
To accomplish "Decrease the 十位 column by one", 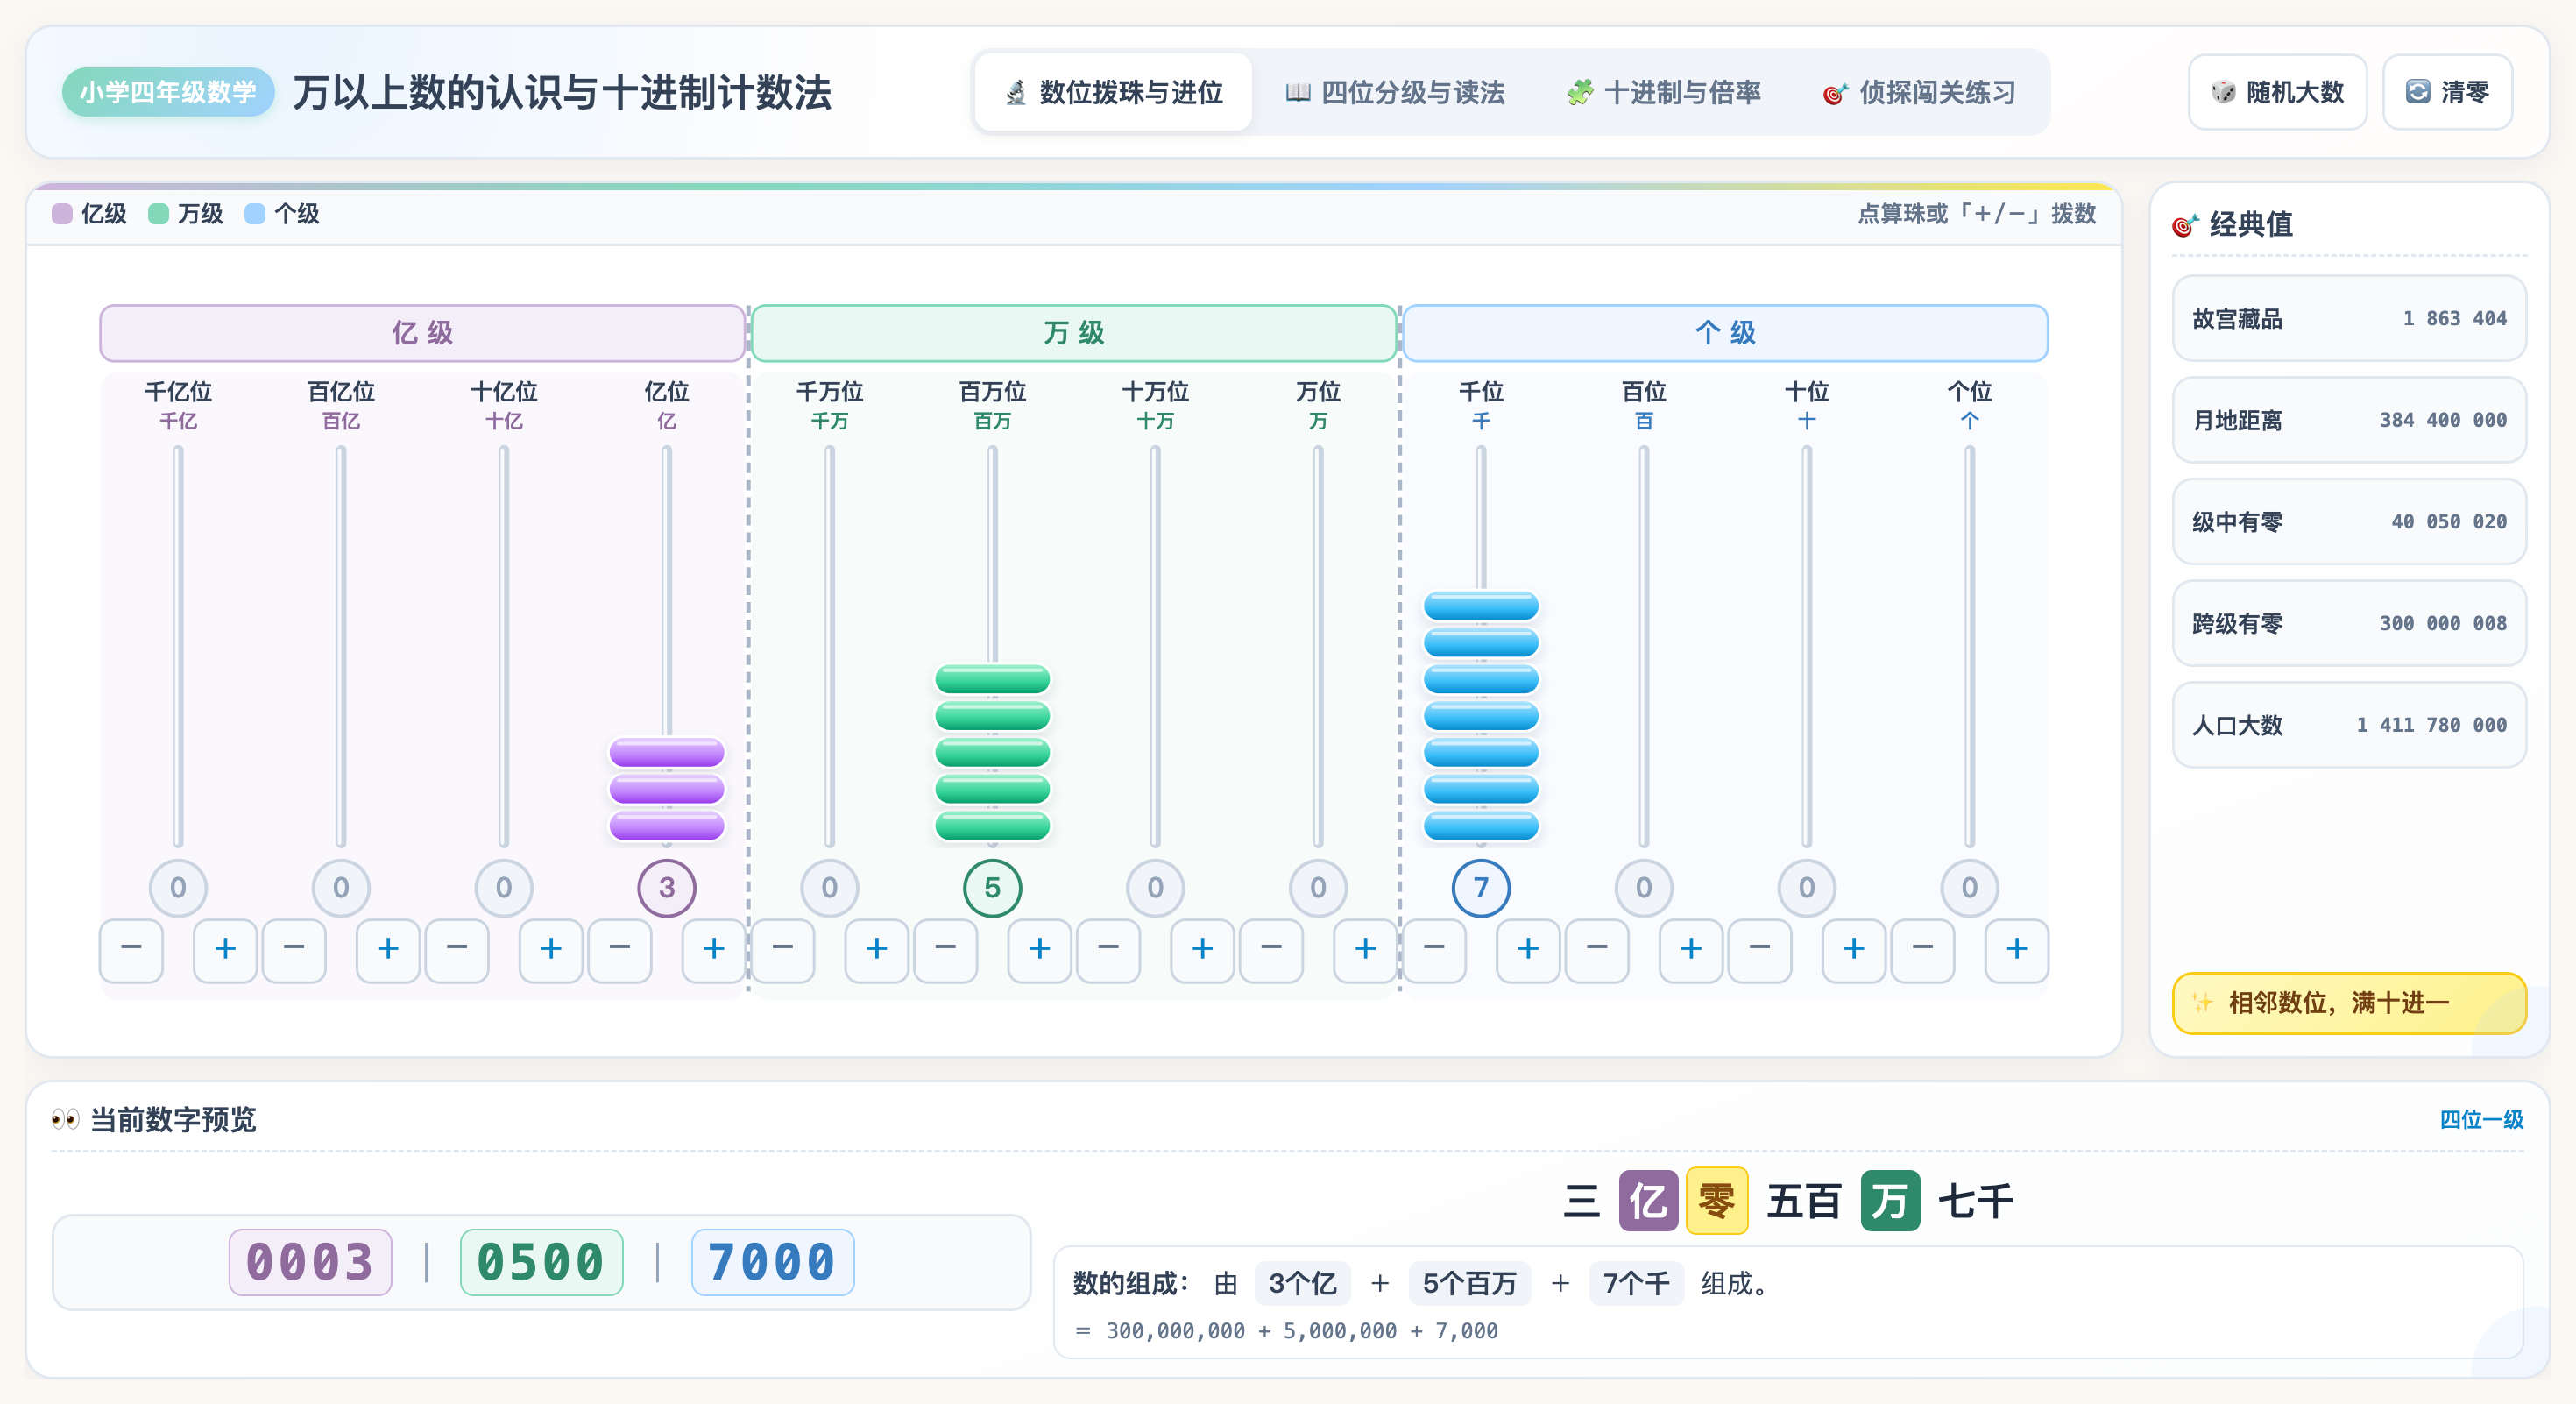I will tap(1761, 950).
